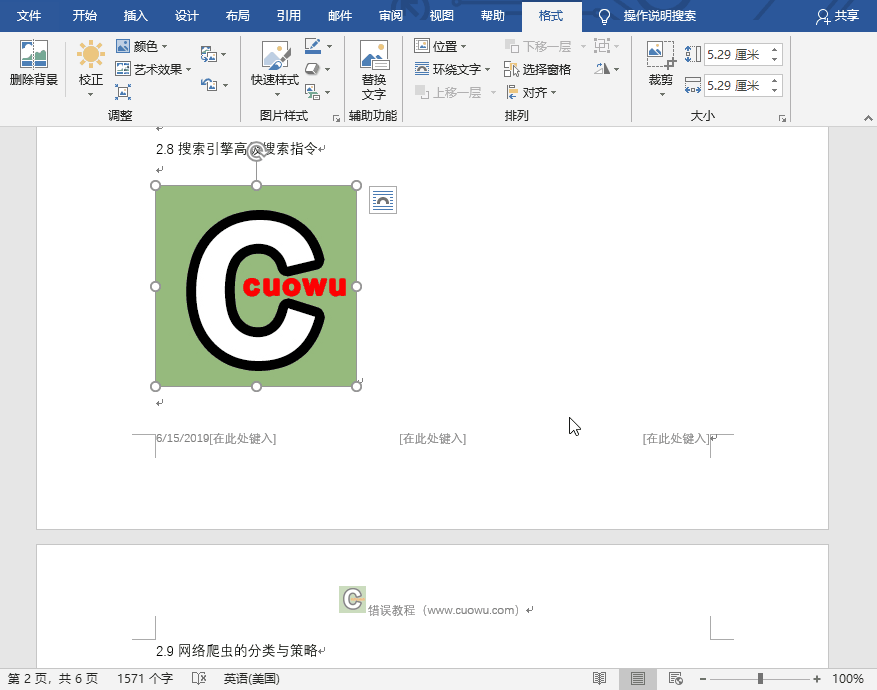Click the 操作说明搜索 tell me search box
The image size is (877, 690).
(648, 16)
